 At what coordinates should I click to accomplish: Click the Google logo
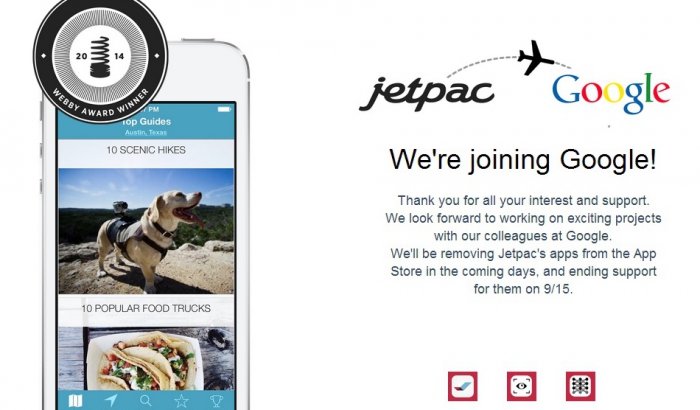point(611,93)
